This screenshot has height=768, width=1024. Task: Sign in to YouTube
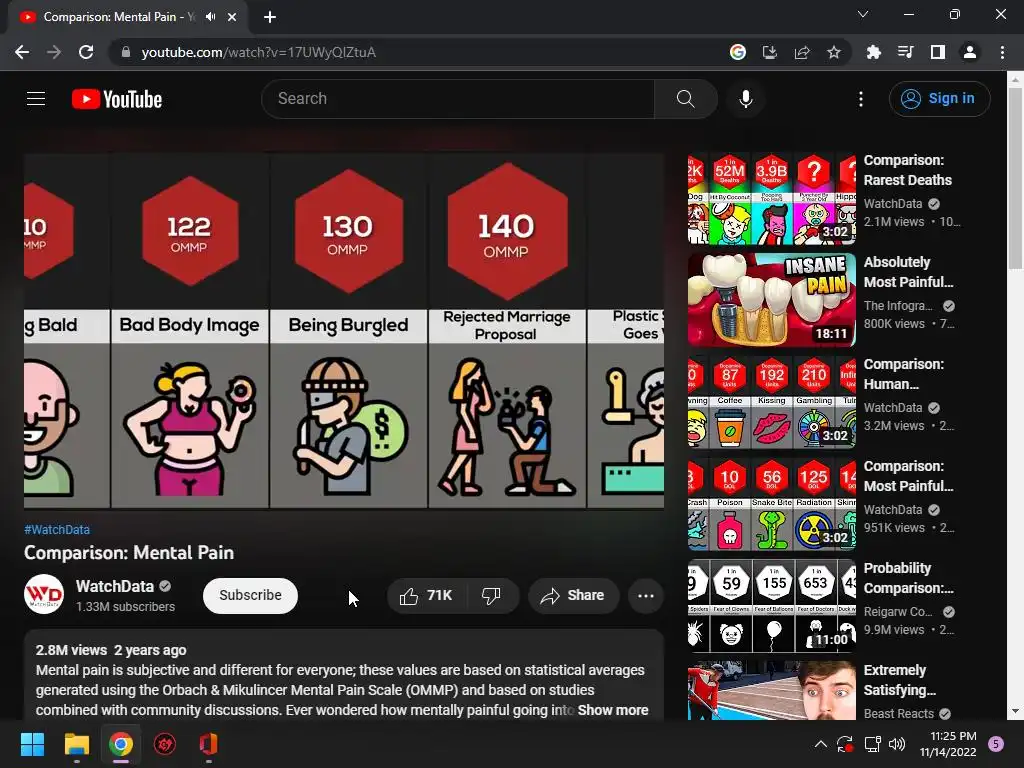pos(939,99)
